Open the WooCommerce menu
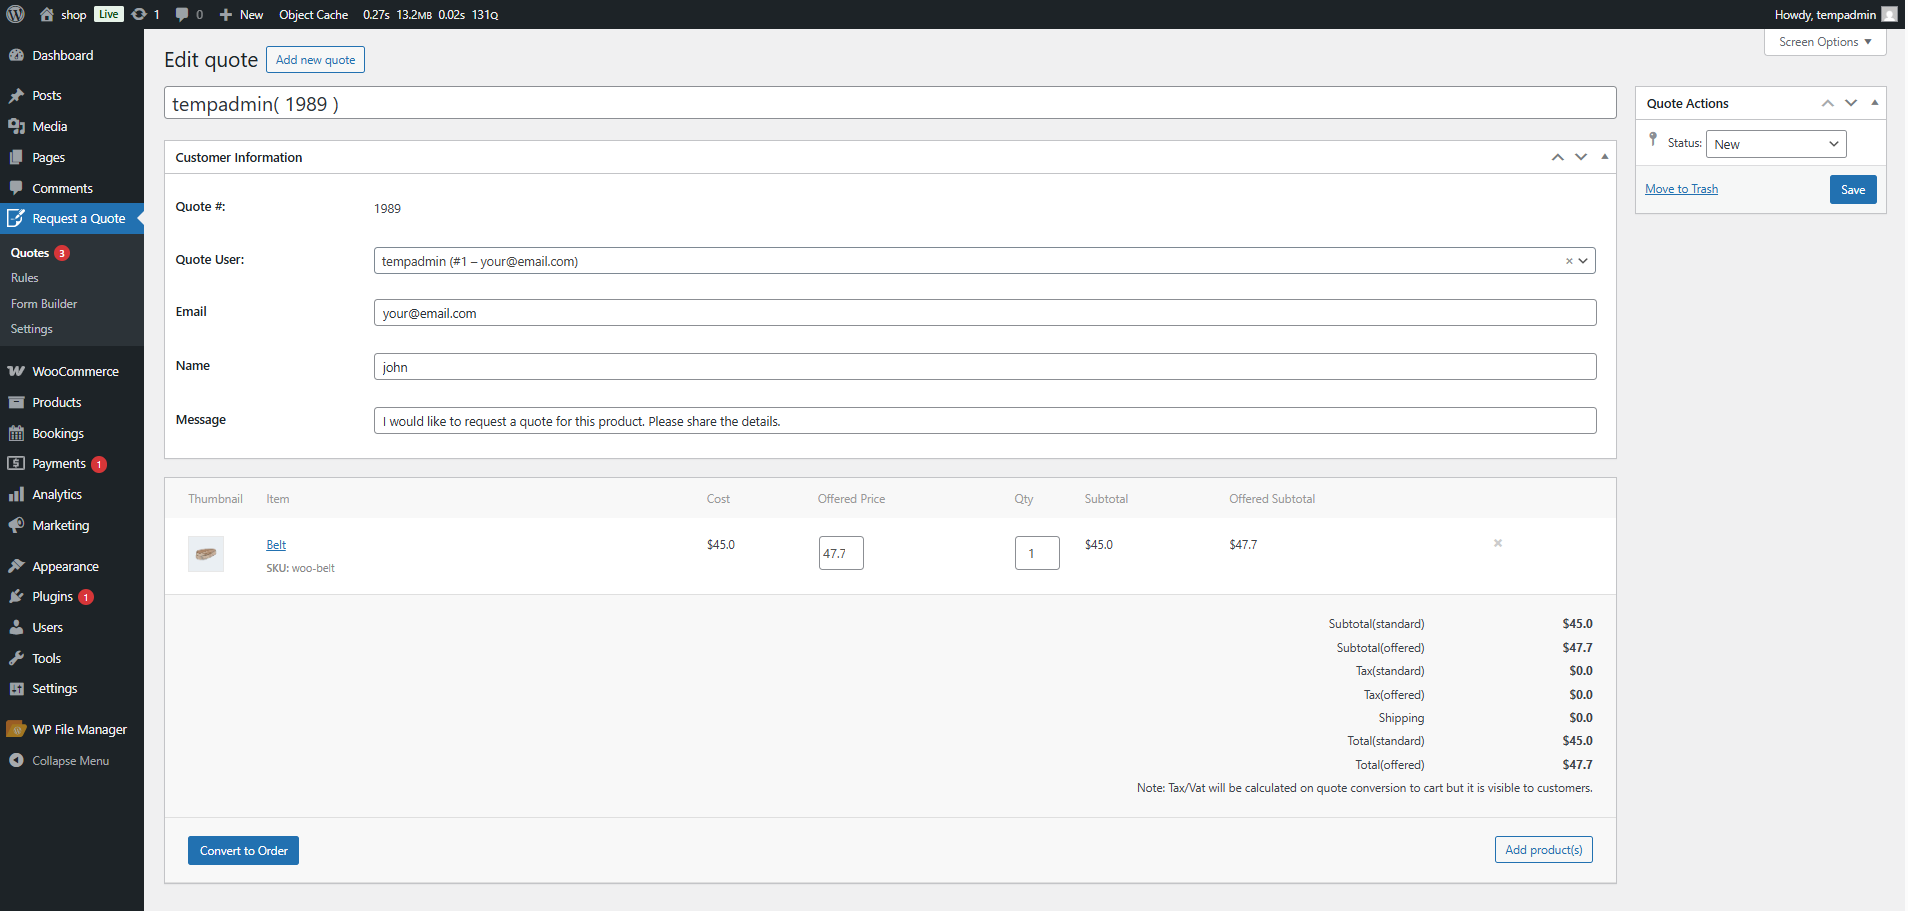Image resolution: width=1908 pixels, height=911 pixels. tap(75, 371)
